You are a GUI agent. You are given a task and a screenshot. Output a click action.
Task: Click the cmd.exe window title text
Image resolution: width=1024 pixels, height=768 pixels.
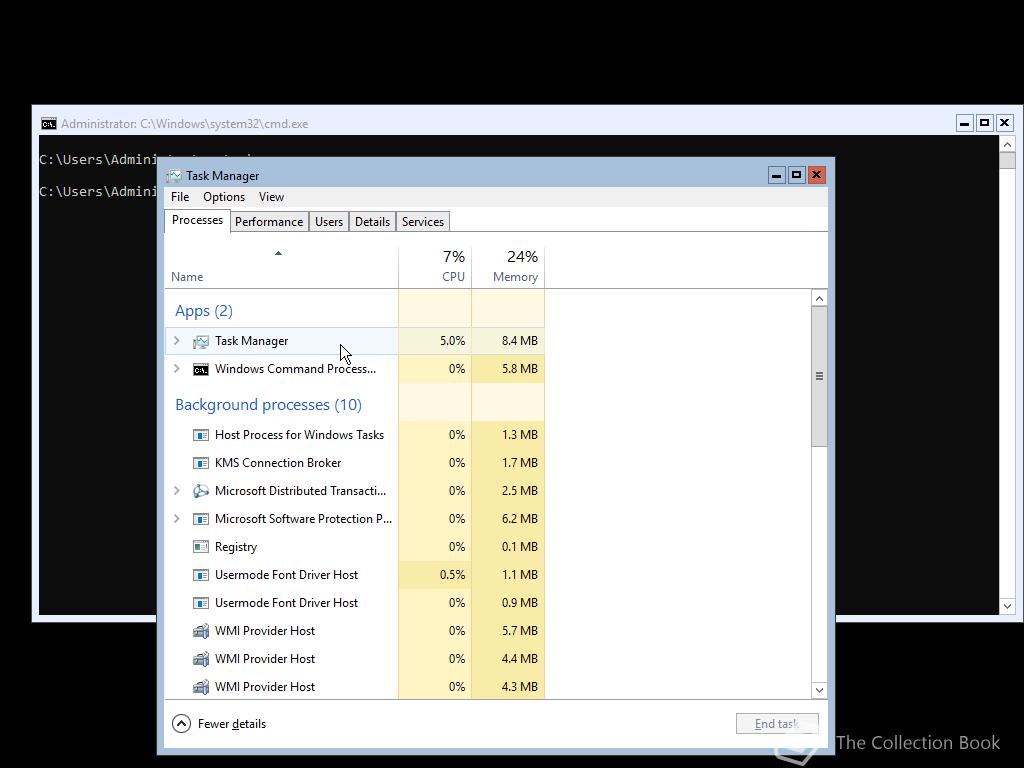(x=185, y=124)
